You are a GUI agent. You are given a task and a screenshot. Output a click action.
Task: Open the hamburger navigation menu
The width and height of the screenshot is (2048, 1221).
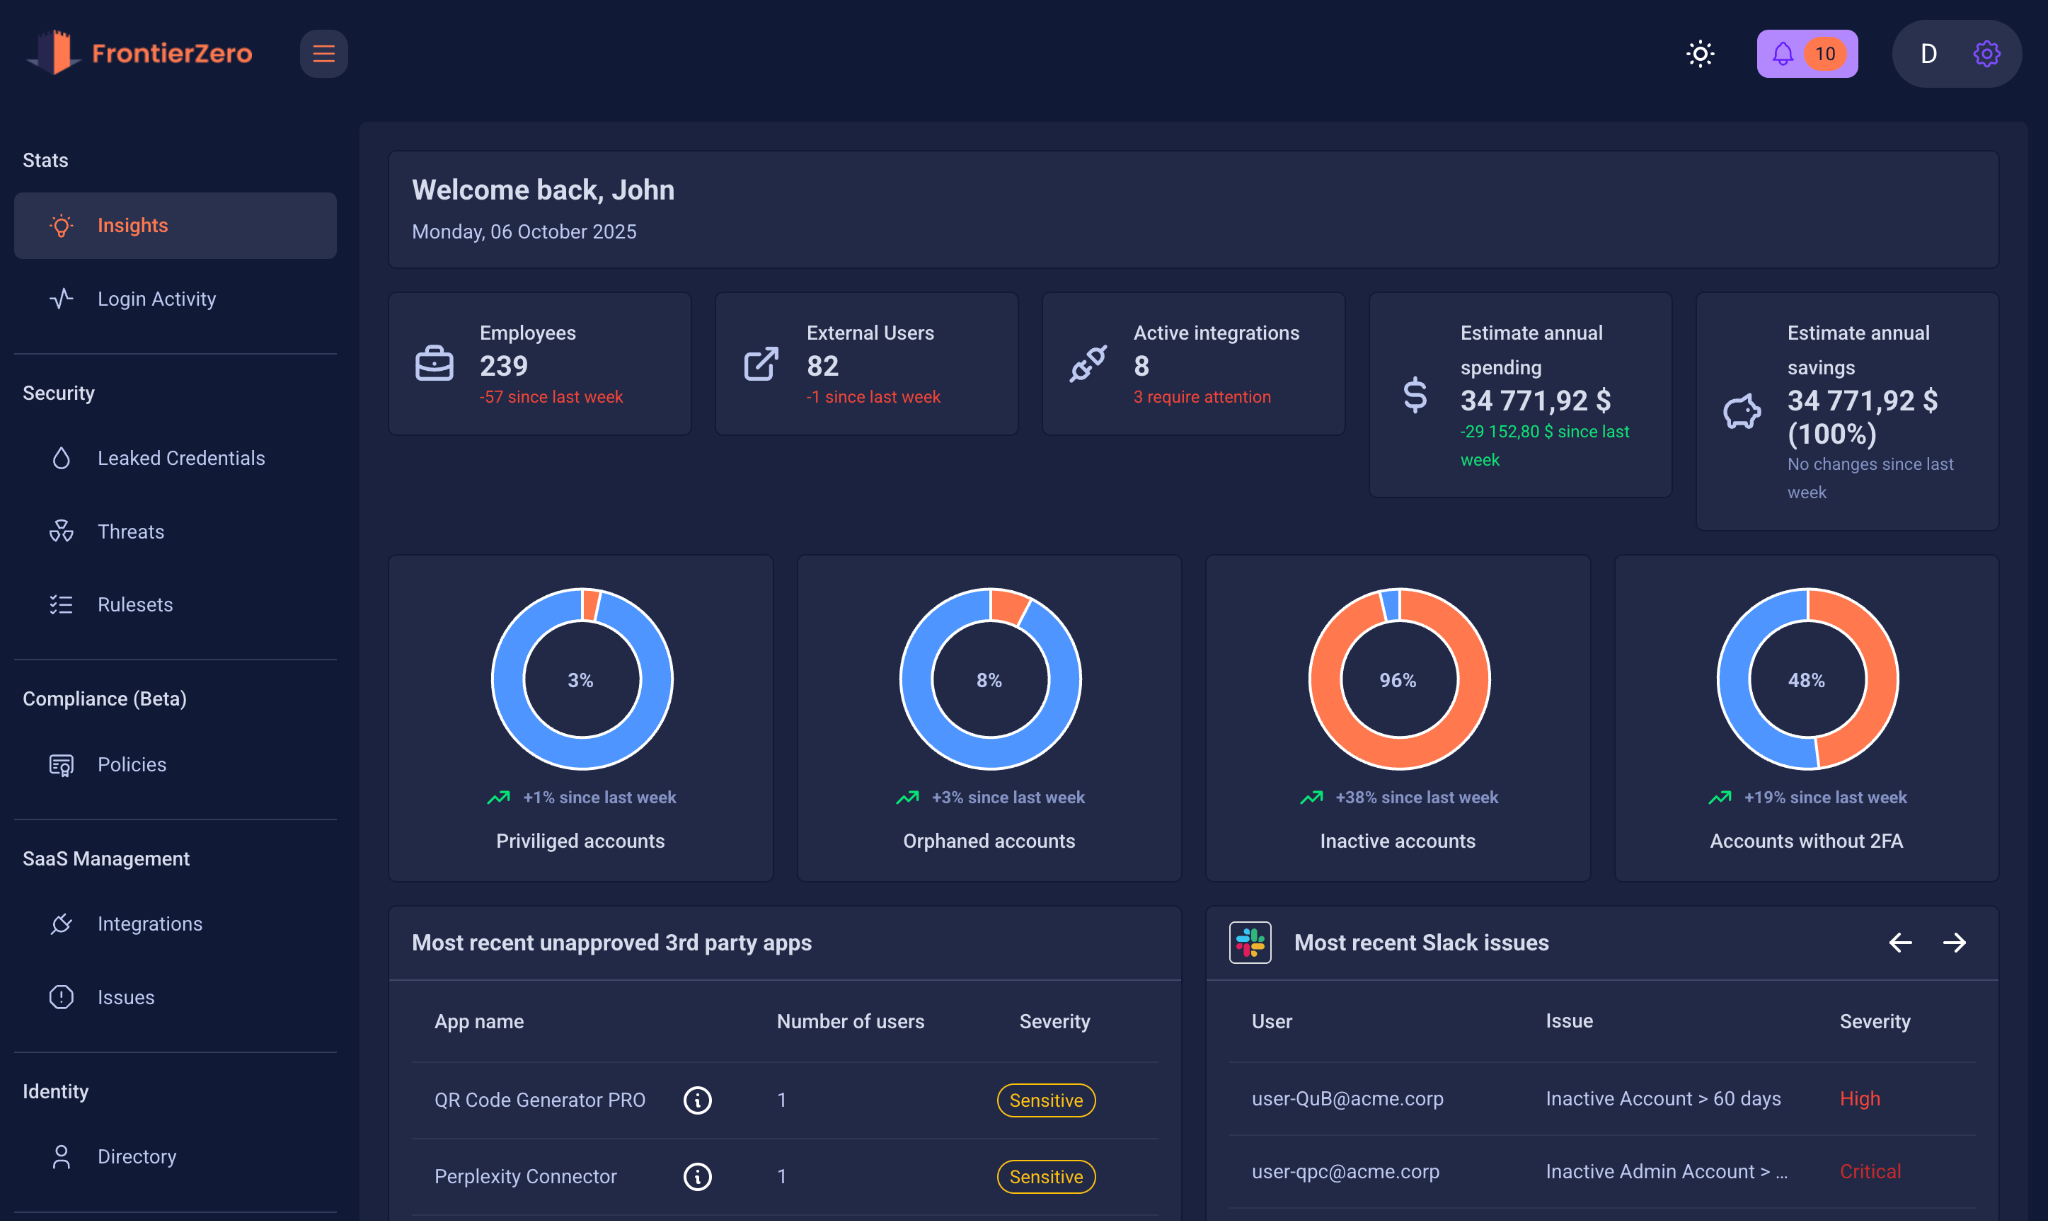[323, 53]
